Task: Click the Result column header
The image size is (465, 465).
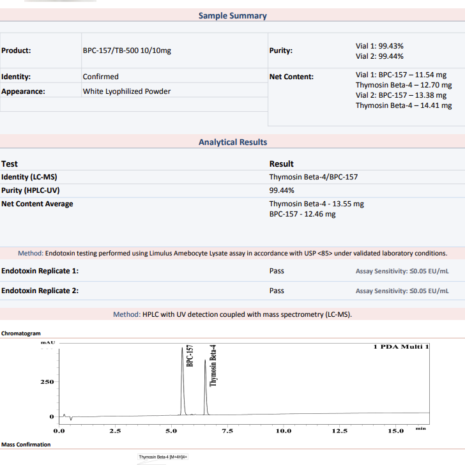Action: coord(281,164)
